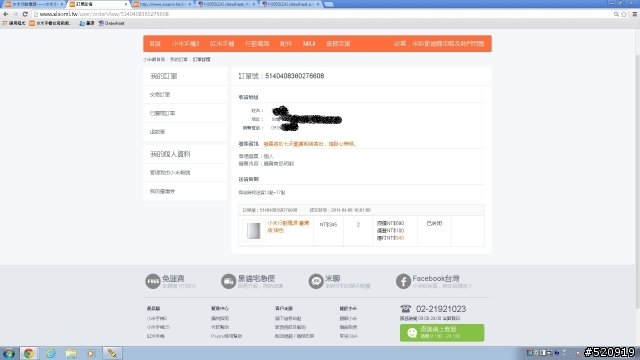This screenshot has width=640, height=360.
Task: Reload the page with refresh icon
Action: coord(25,14)
